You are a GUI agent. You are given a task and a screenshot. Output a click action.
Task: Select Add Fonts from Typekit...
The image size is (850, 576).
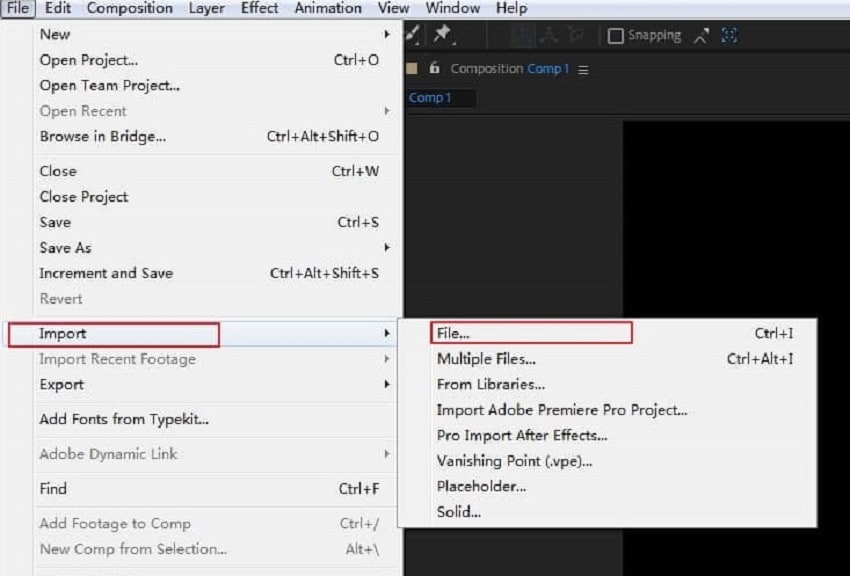124,419
